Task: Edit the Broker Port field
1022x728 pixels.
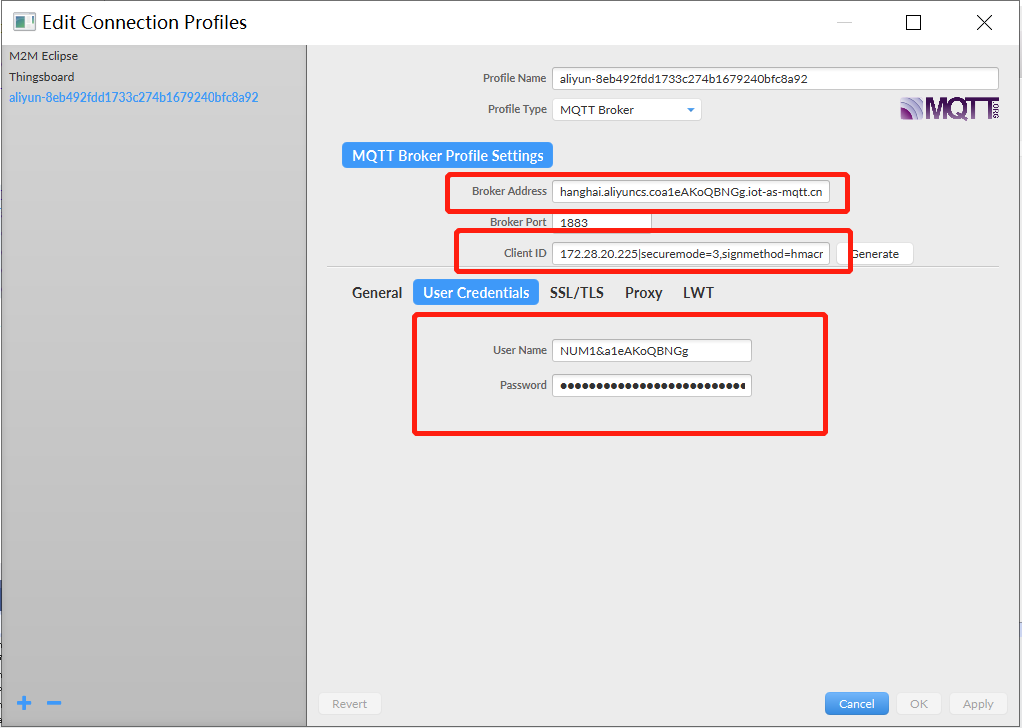Action: [x=602, y=222]
